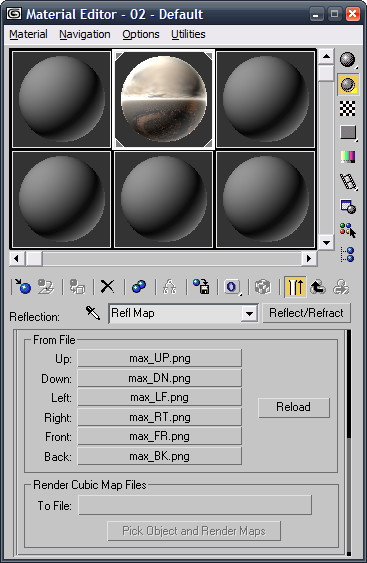Click the sample slots scroll down arrow
367x563 pixels.
326,243
